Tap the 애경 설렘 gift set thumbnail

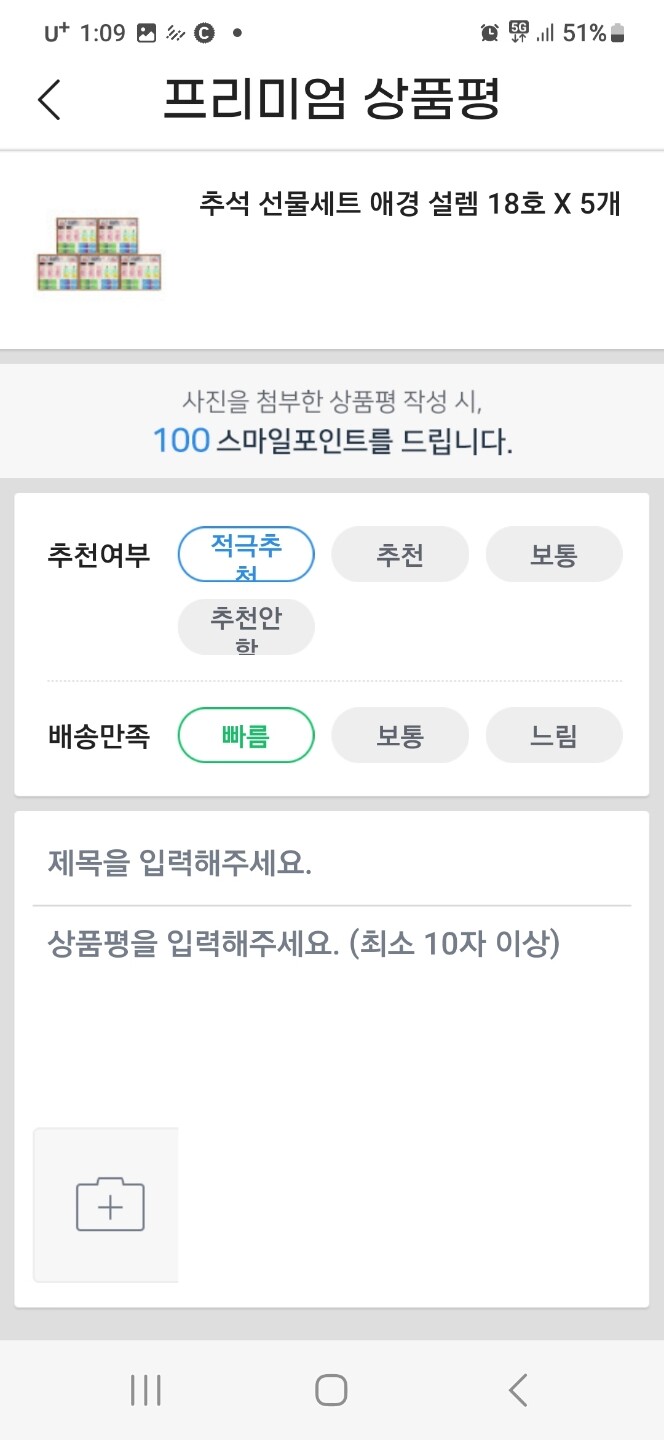coord(98,250)
